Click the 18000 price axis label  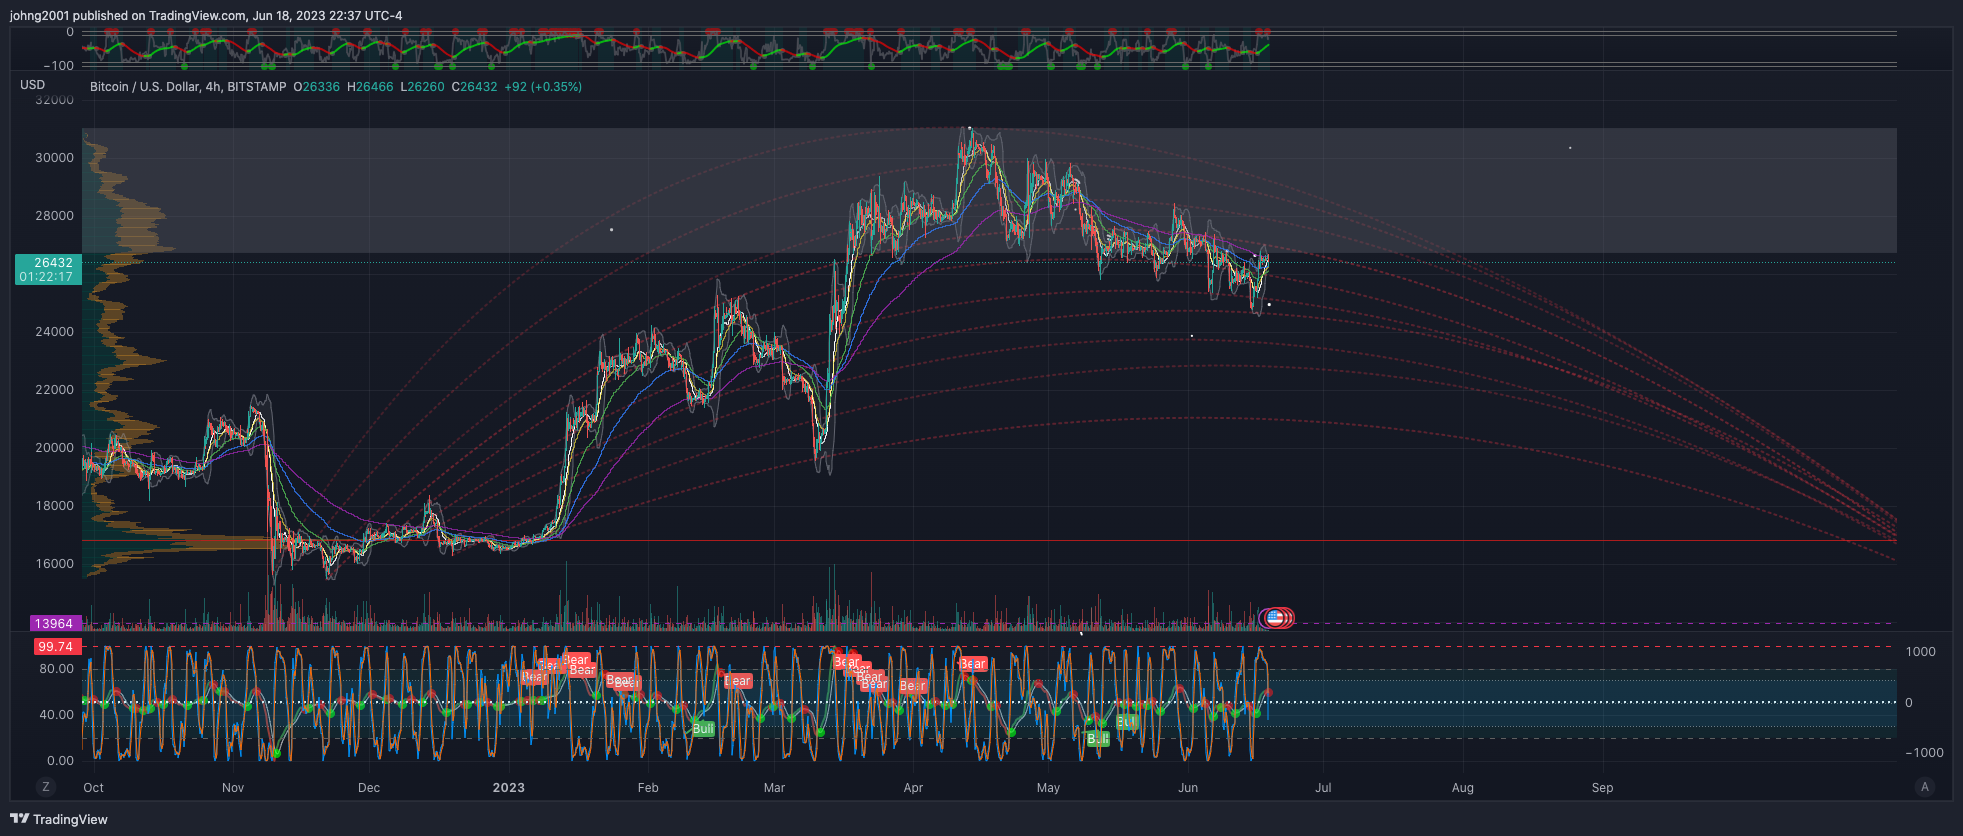click(55, 506)
